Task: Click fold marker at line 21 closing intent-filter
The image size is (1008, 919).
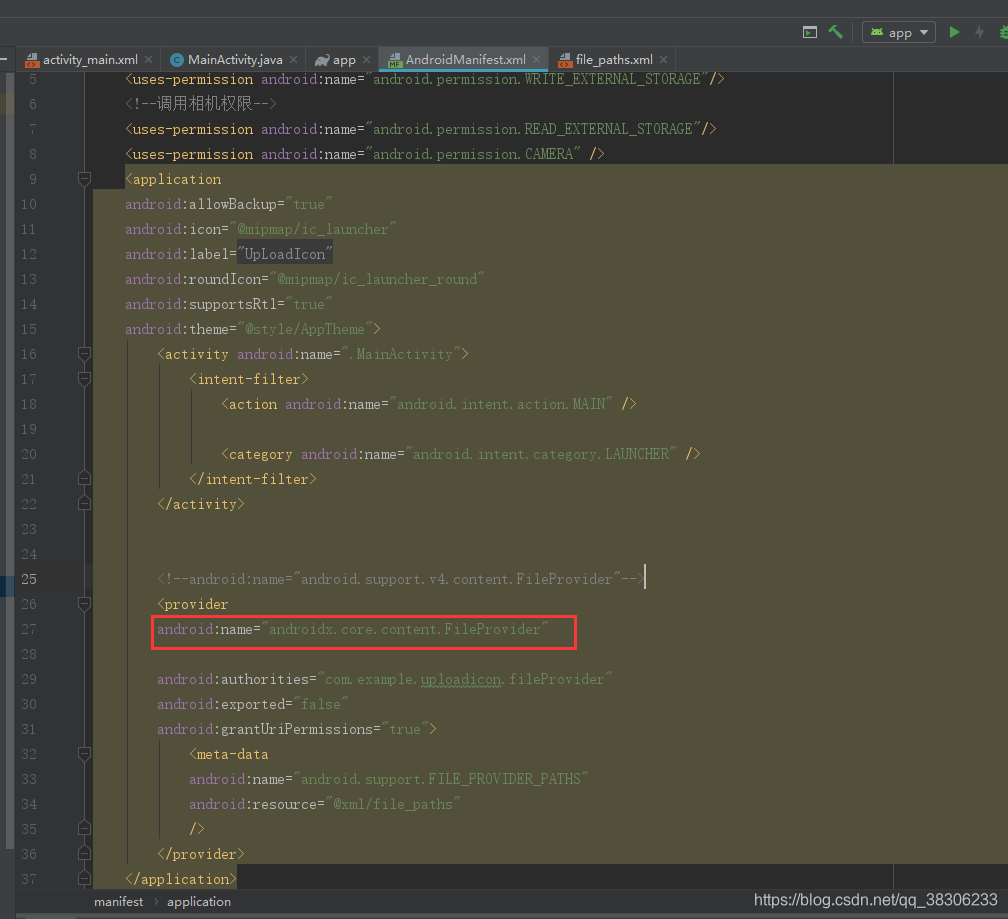Action: pyautogui.click(x=84, y=478)
